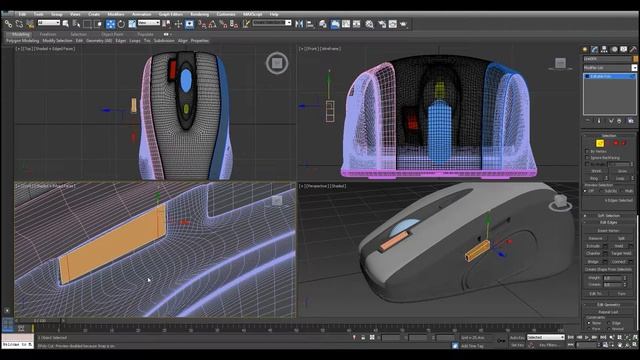Collapse the Edit Edges rollout
Viewport: 640px width, 360px height.
tap(609, 222)
